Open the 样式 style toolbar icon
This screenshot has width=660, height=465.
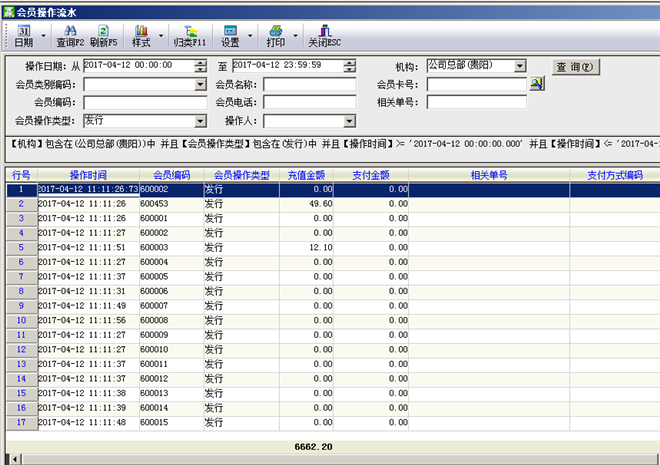(140, 37)
